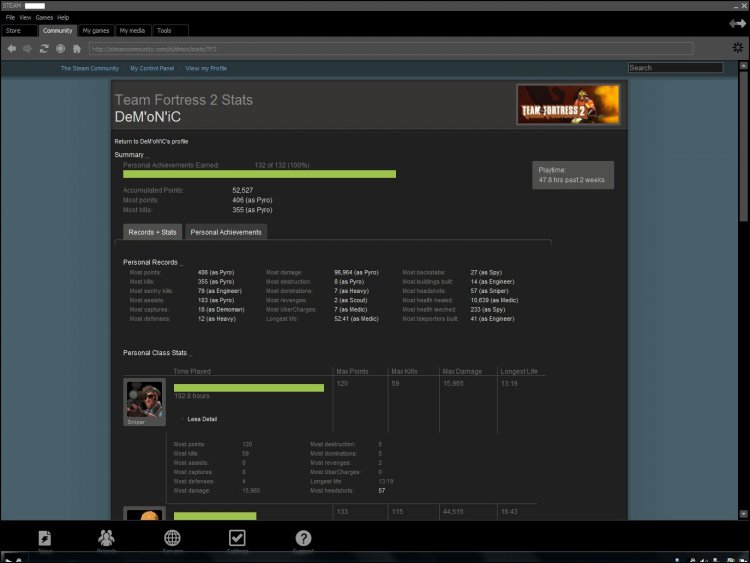Image resolution: width=750 pixels, height=563 pixels.
Task: Click the Longest Life column header
Action: [519, 371]
